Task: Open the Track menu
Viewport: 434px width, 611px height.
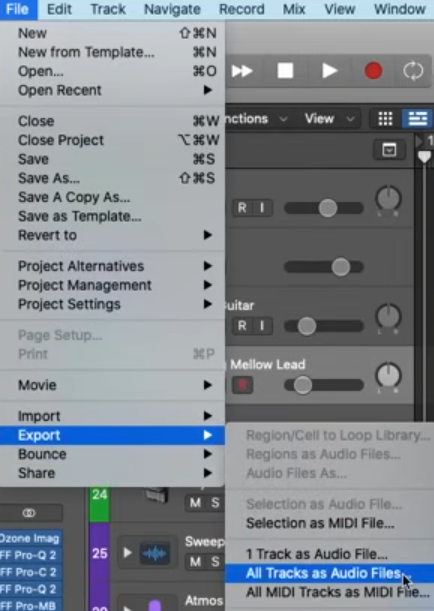Action: [108, 9]
